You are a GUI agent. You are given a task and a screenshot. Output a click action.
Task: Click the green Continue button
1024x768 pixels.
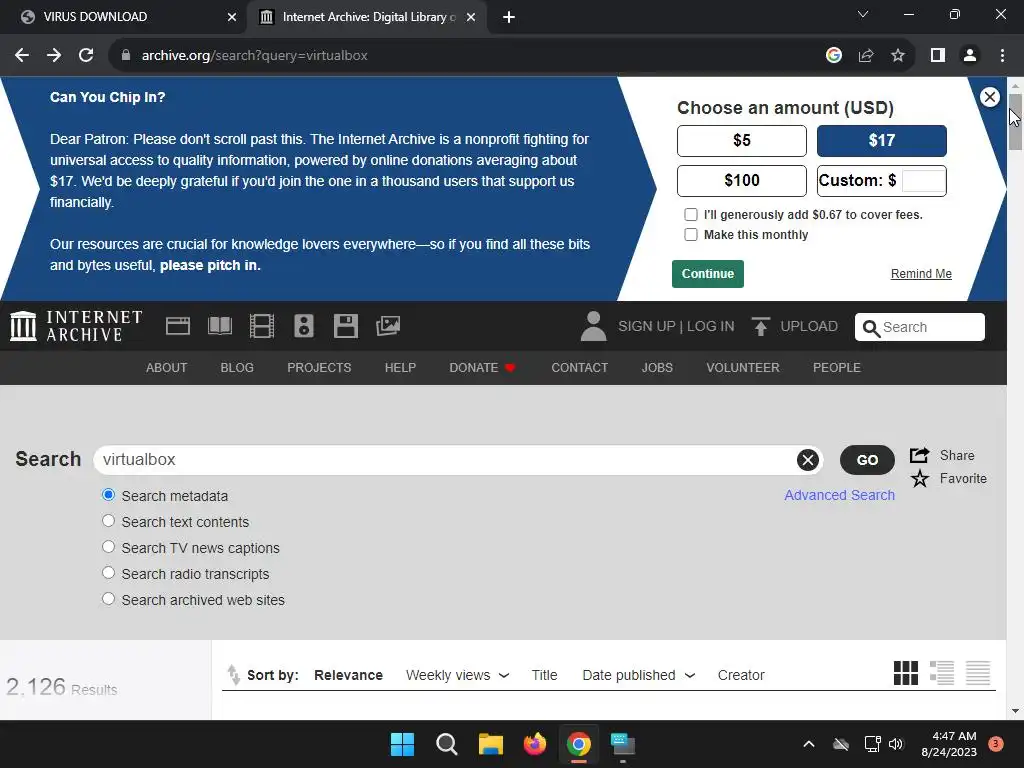708,274
